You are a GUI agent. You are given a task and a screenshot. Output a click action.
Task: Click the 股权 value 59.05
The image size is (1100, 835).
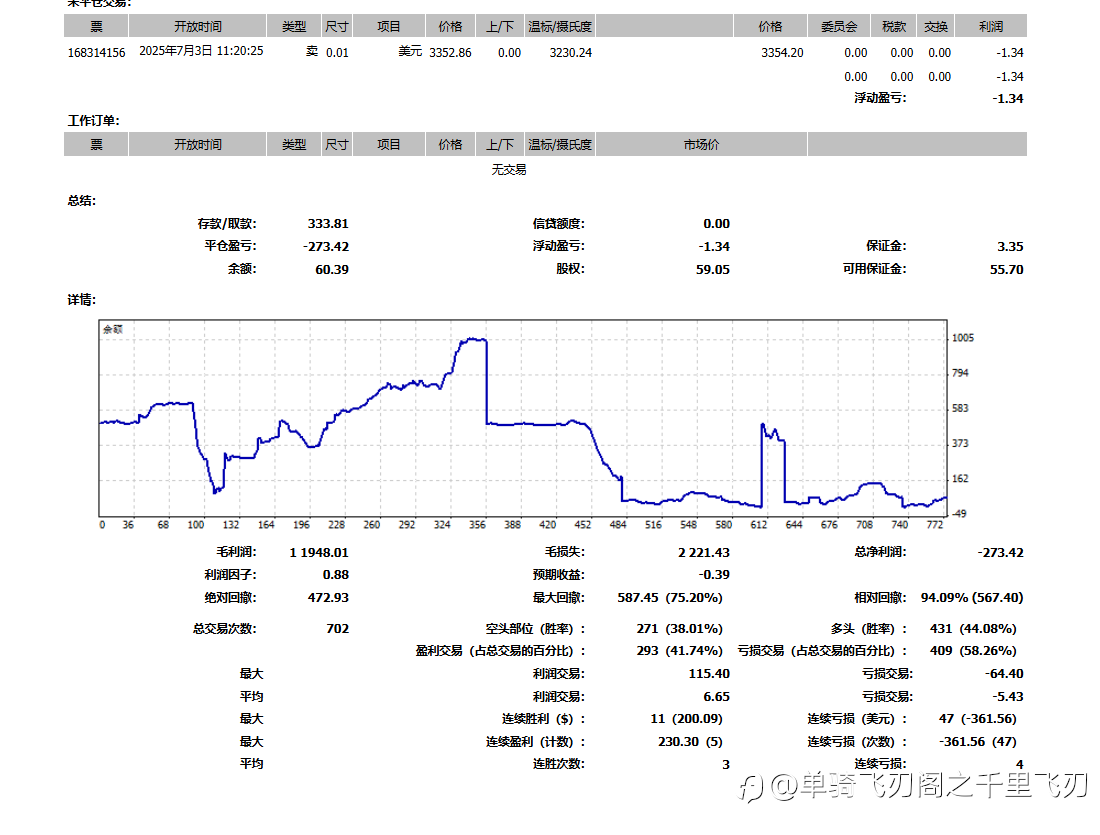pyautogui.click(x=713, y=269)
